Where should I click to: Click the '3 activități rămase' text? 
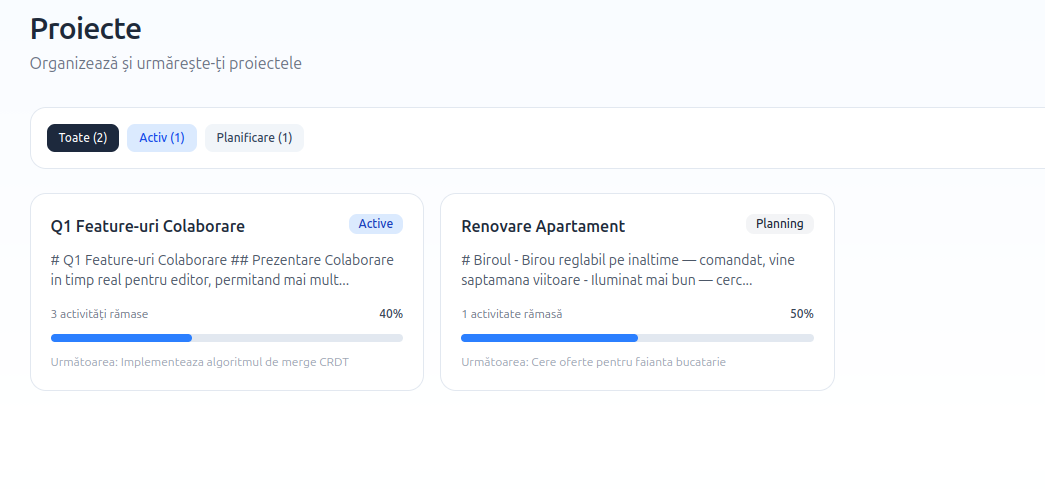pos(99,314)
